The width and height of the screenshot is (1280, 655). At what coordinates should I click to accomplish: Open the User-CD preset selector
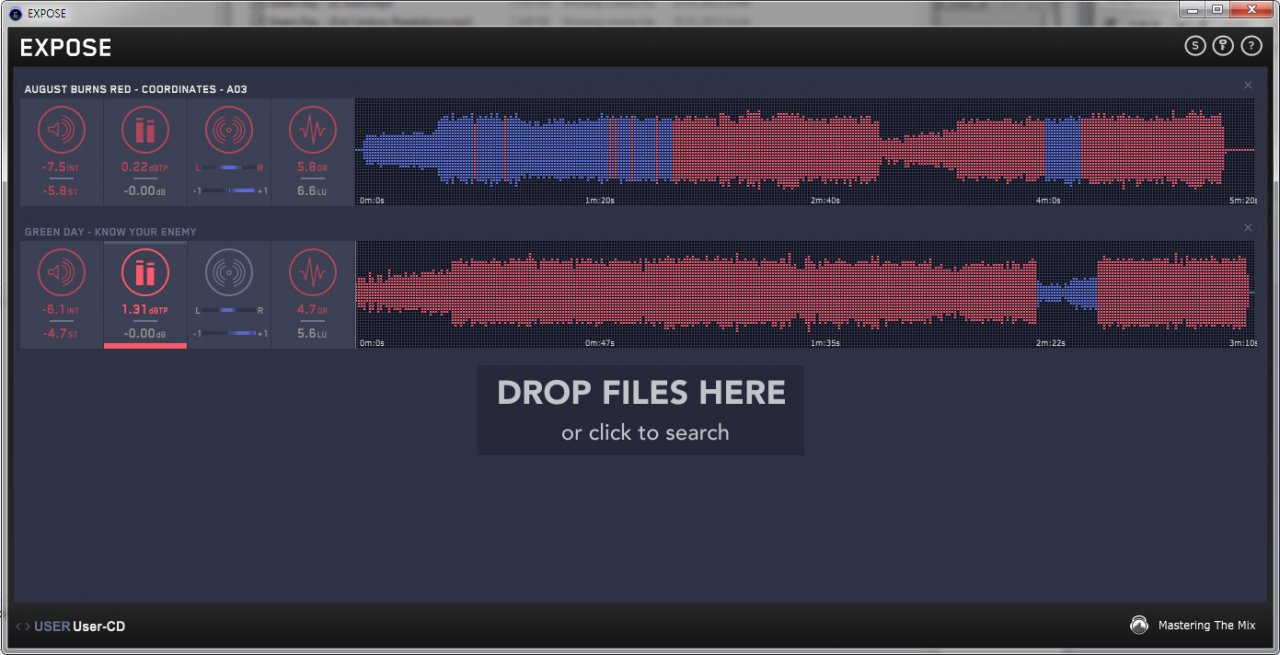pos(99,627)
